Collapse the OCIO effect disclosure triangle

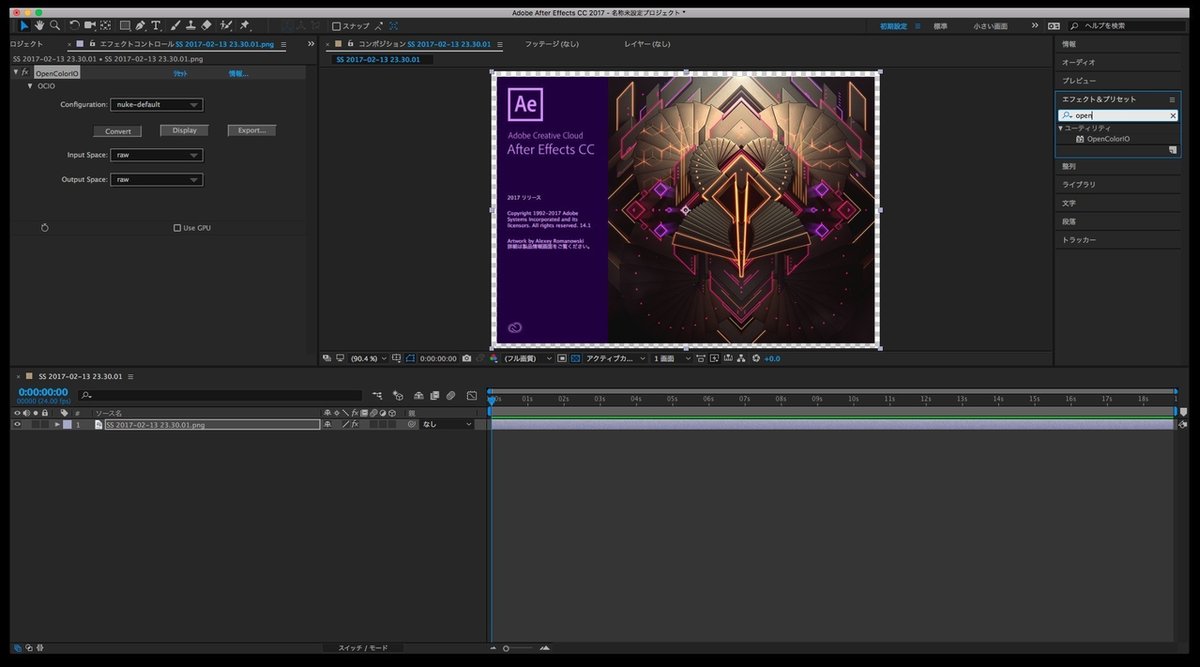[x=31, y=86]
